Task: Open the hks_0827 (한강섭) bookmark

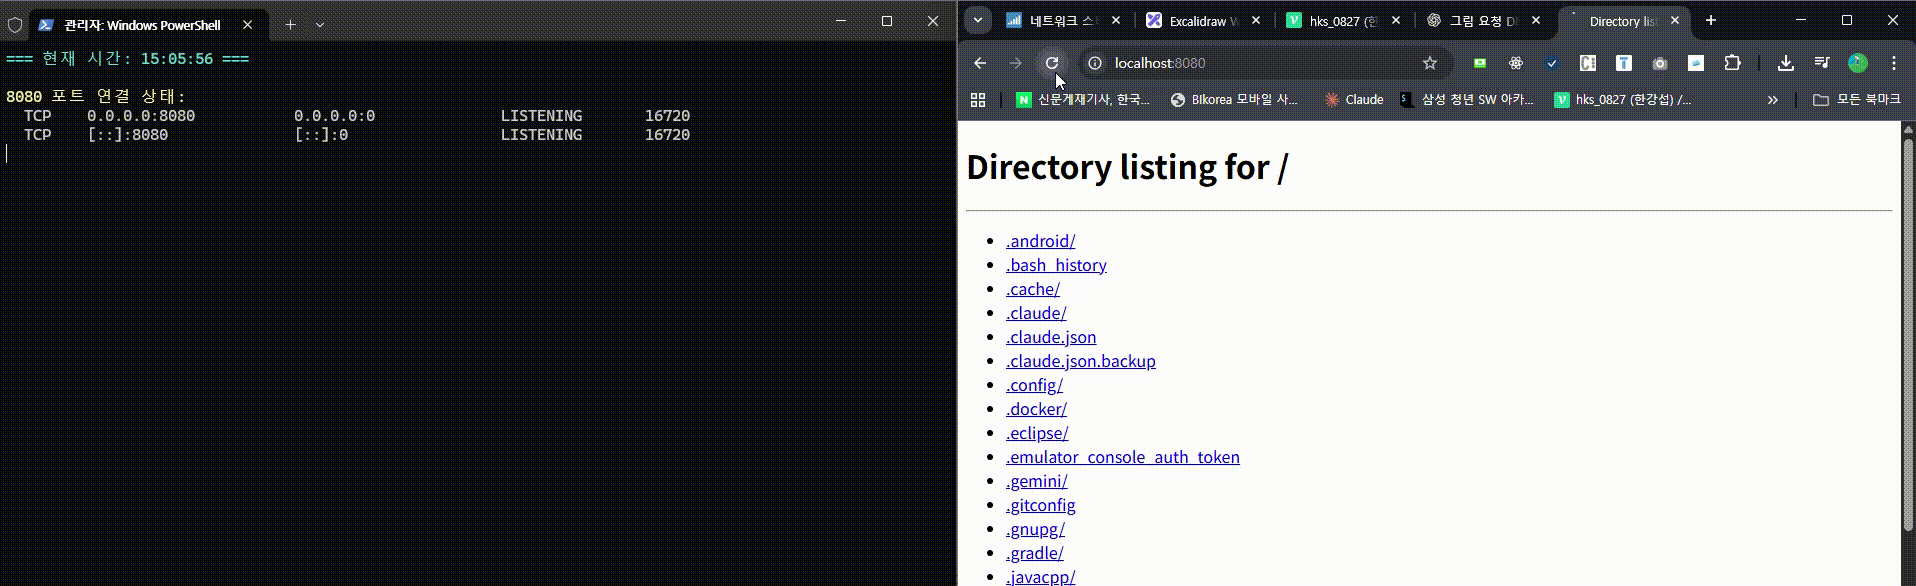Action: [x=1622, y=100]
